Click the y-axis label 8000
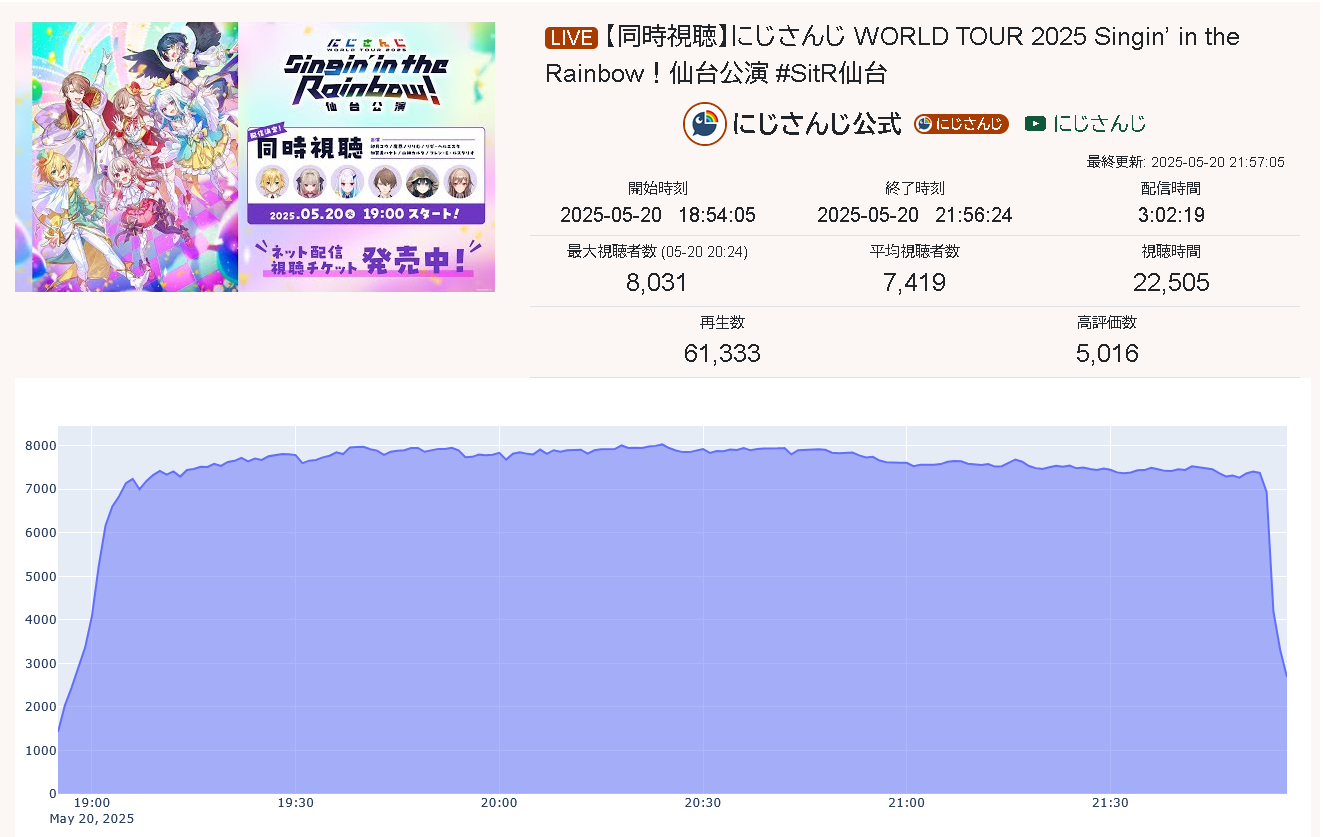 pos(40,446)
